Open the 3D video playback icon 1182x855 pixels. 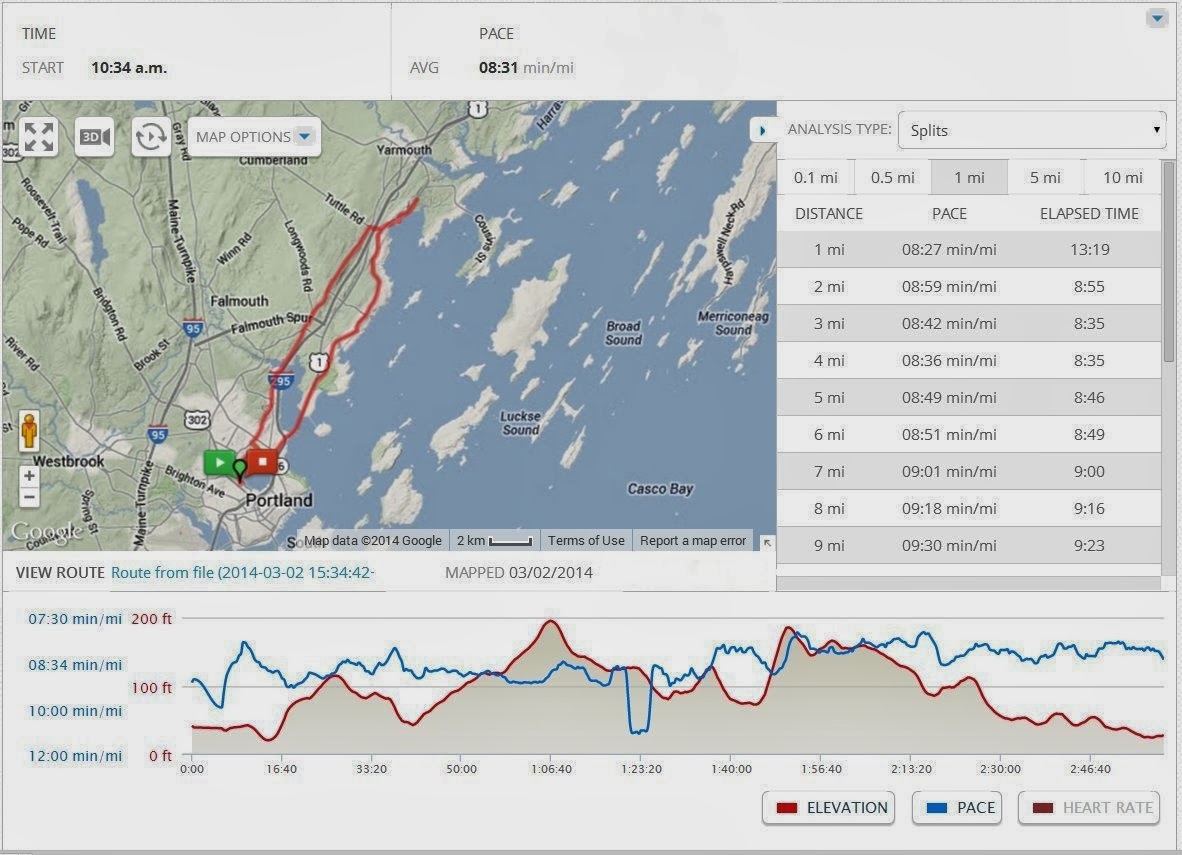95,136
